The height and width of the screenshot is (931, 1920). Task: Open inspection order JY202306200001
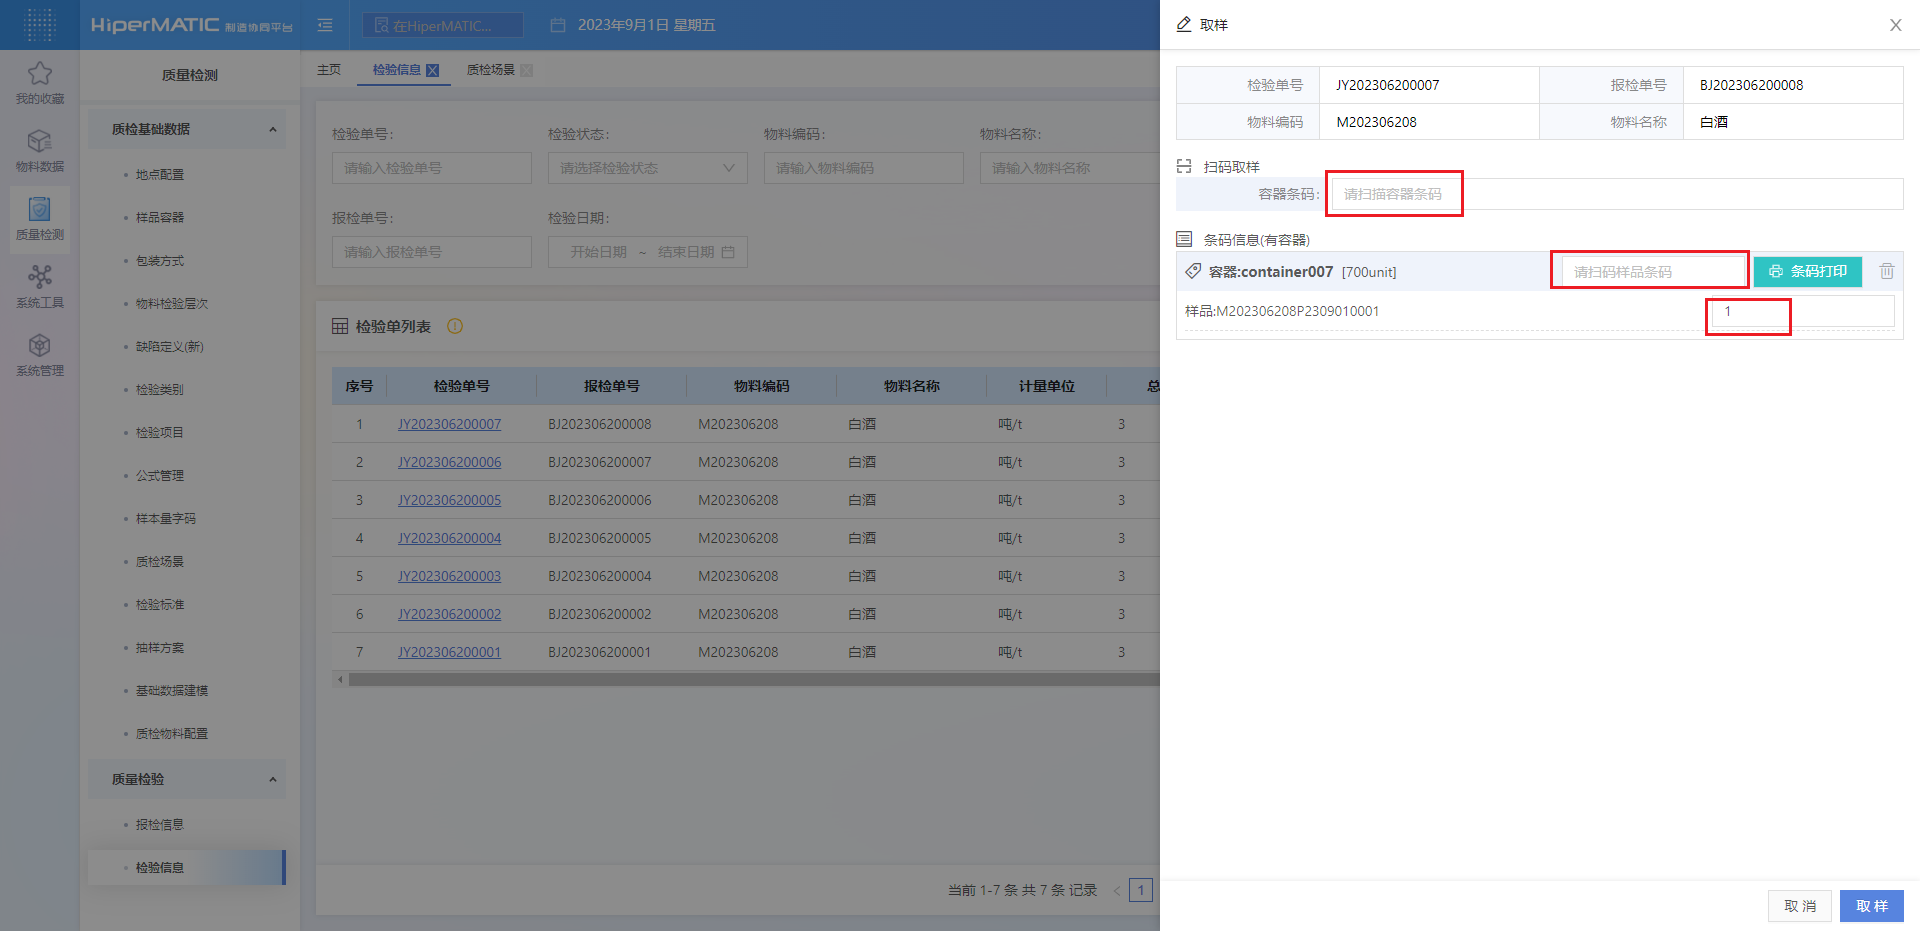[450, 652]
